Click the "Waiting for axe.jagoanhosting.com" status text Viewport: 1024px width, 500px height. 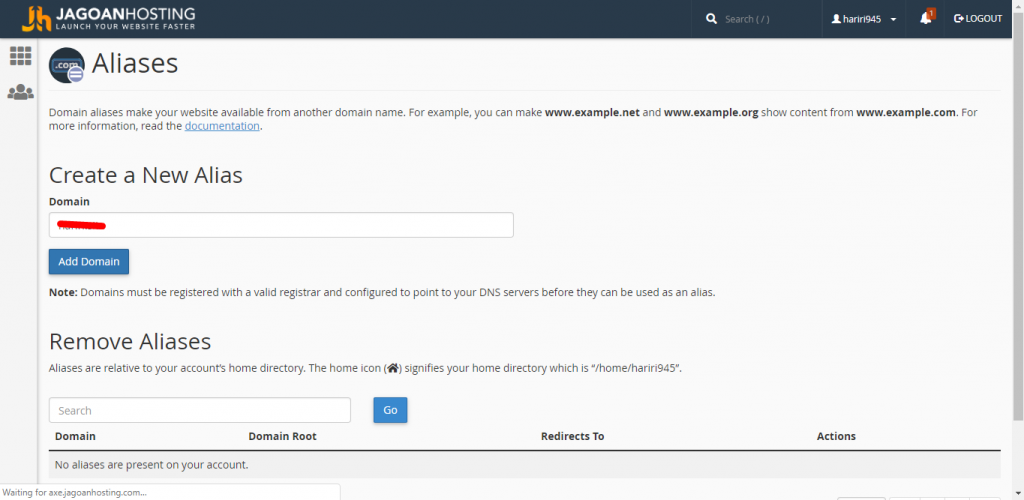coord(74,493)
